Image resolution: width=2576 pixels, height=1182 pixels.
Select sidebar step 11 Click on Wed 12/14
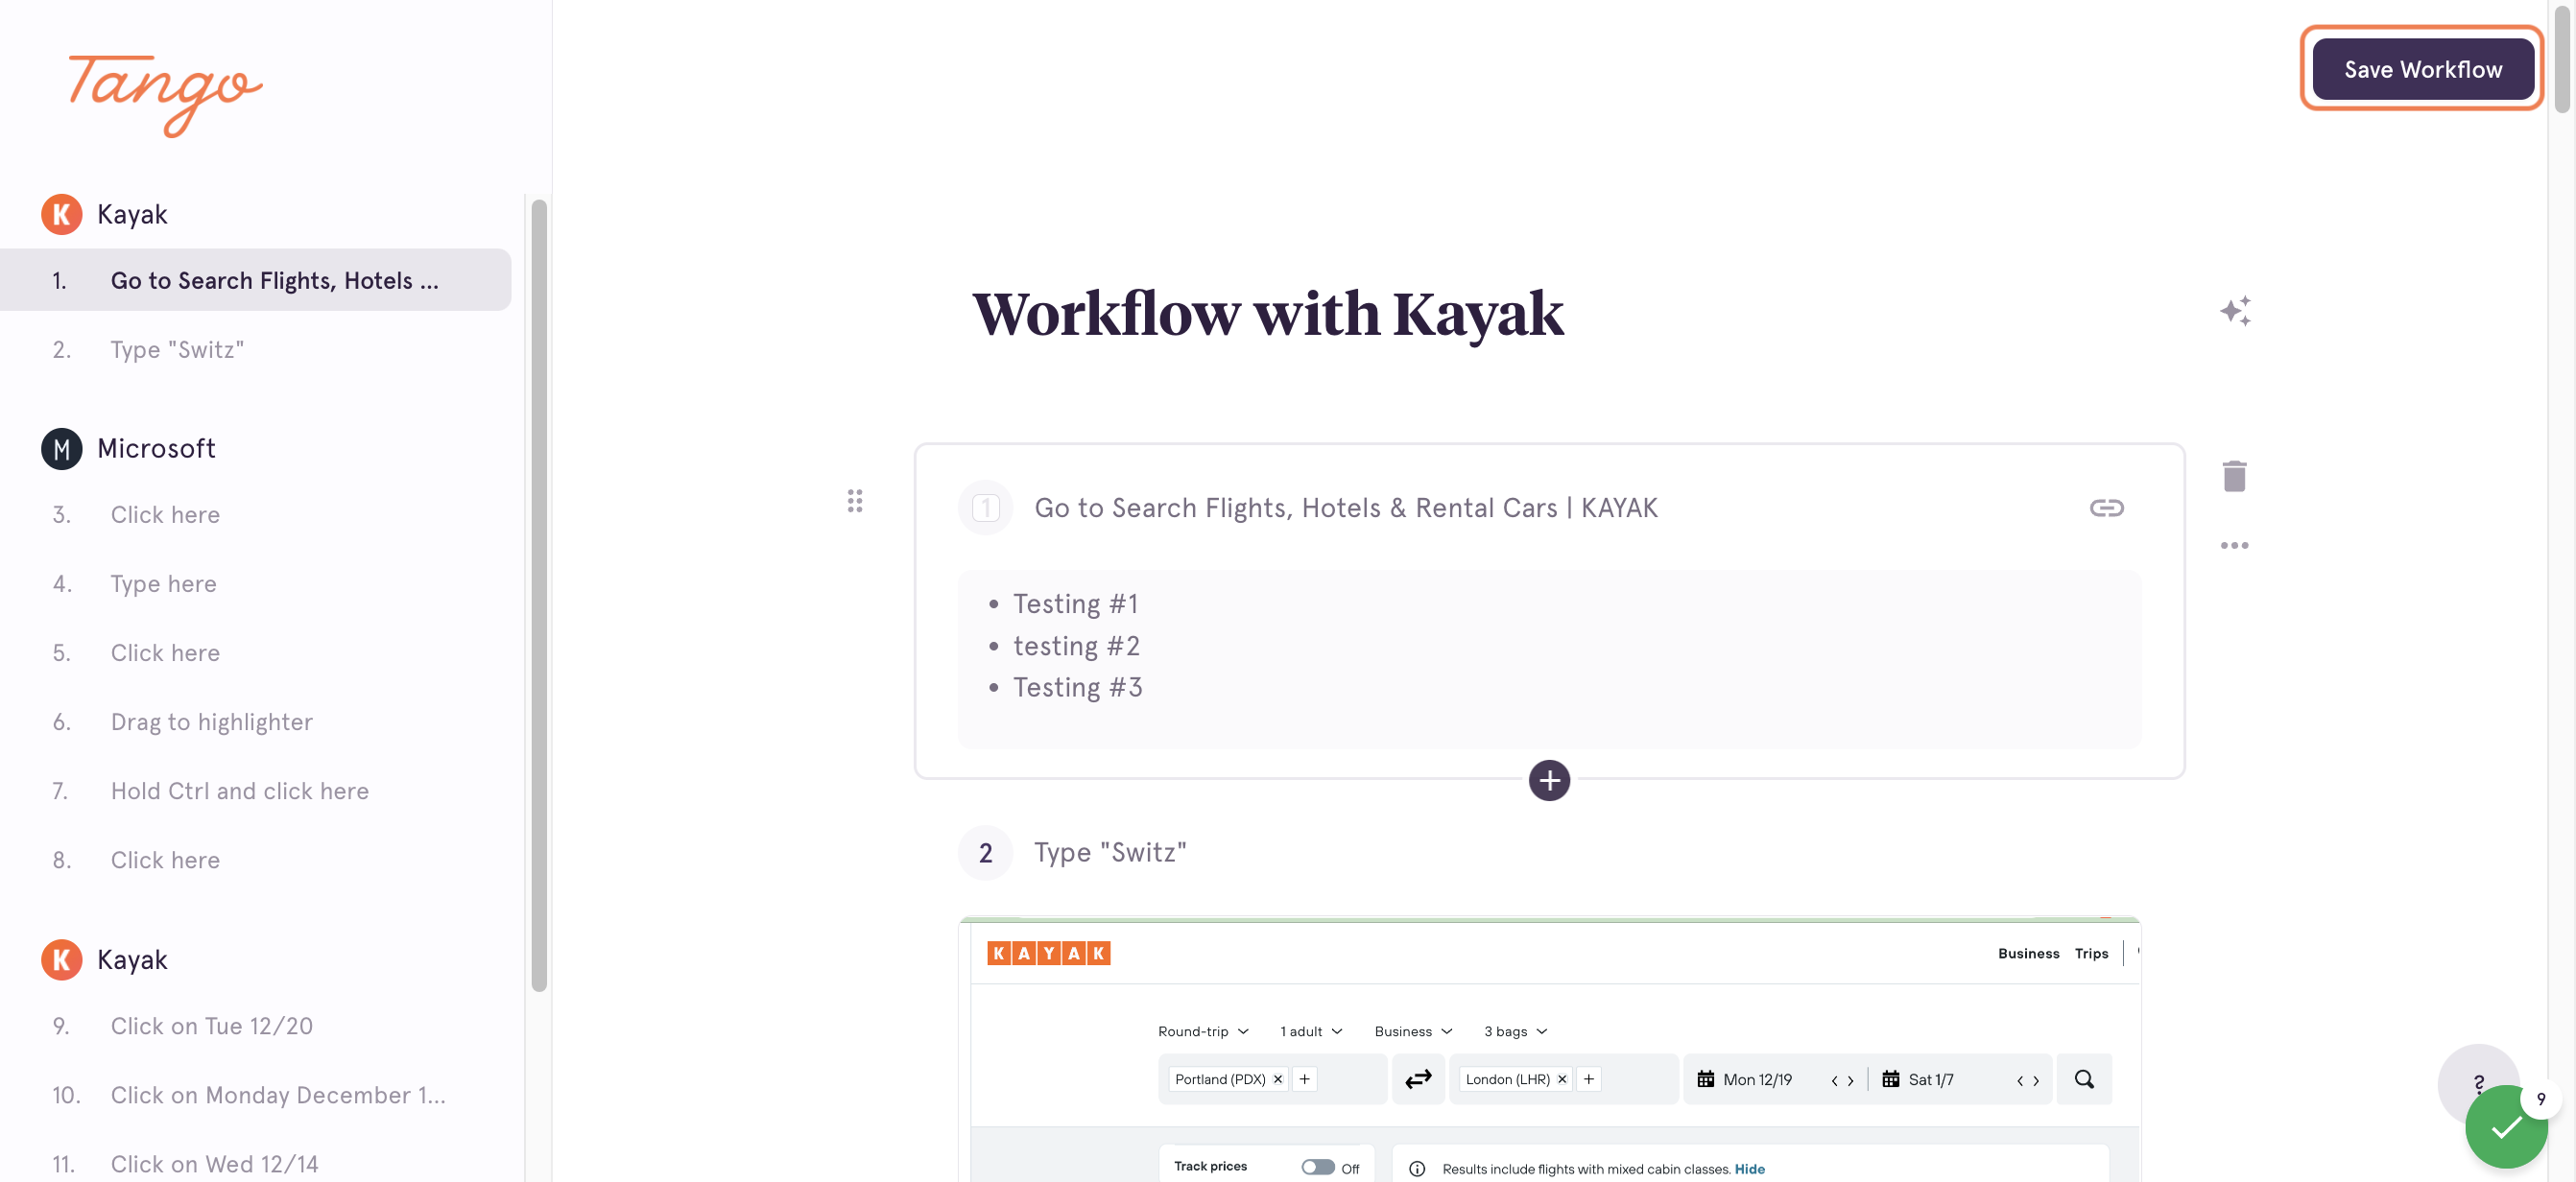tap(255, 1163)
